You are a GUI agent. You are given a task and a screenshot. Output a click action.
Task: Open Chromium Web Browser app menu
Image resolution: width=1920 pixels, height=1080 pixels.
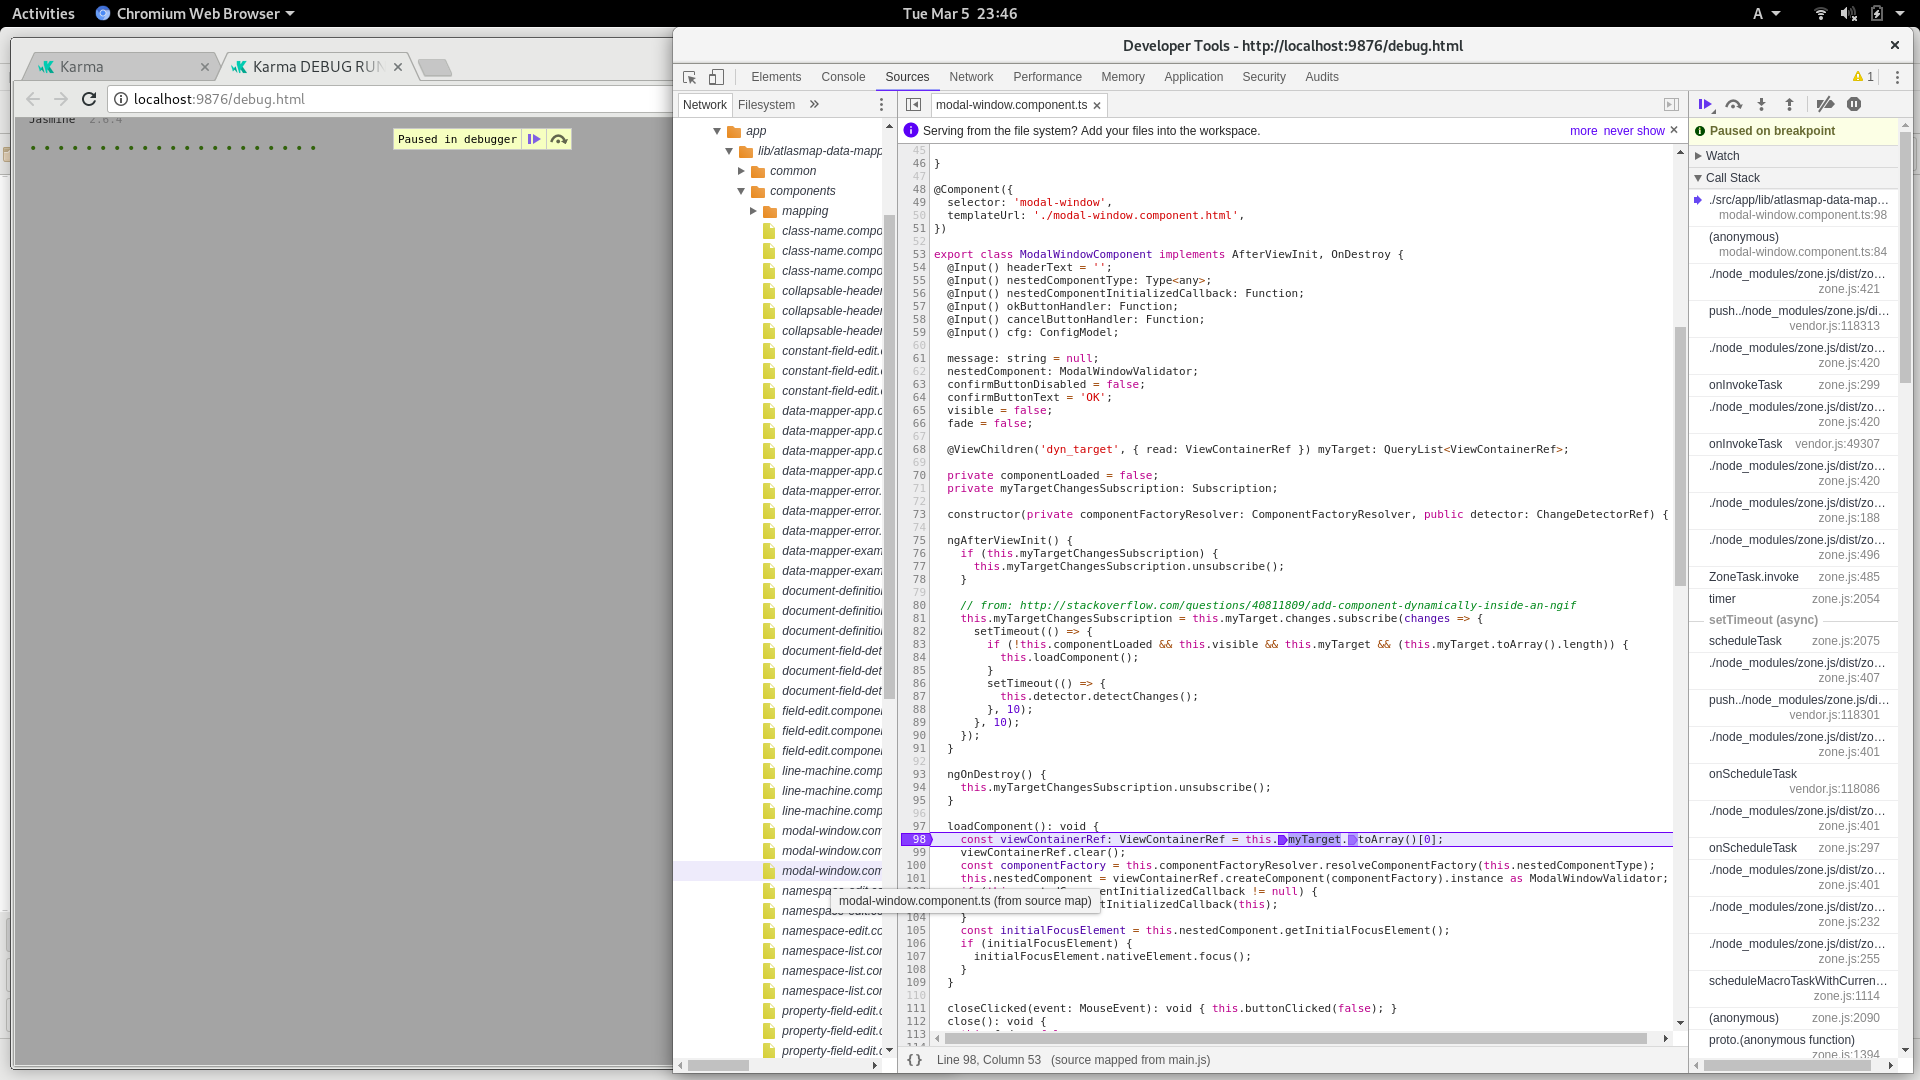click(196, 13)
